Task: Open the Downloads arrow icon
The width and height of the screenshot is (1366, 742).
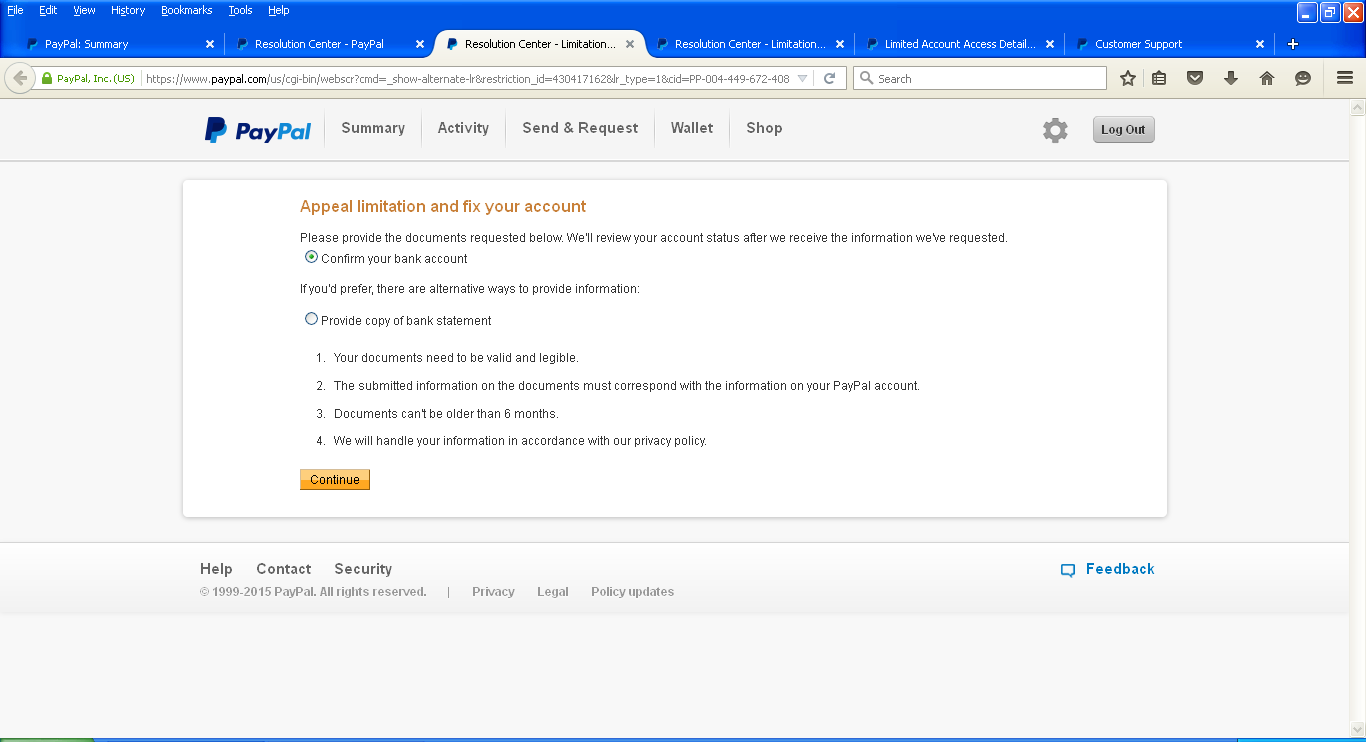Action: click(x=1231, y=78)
